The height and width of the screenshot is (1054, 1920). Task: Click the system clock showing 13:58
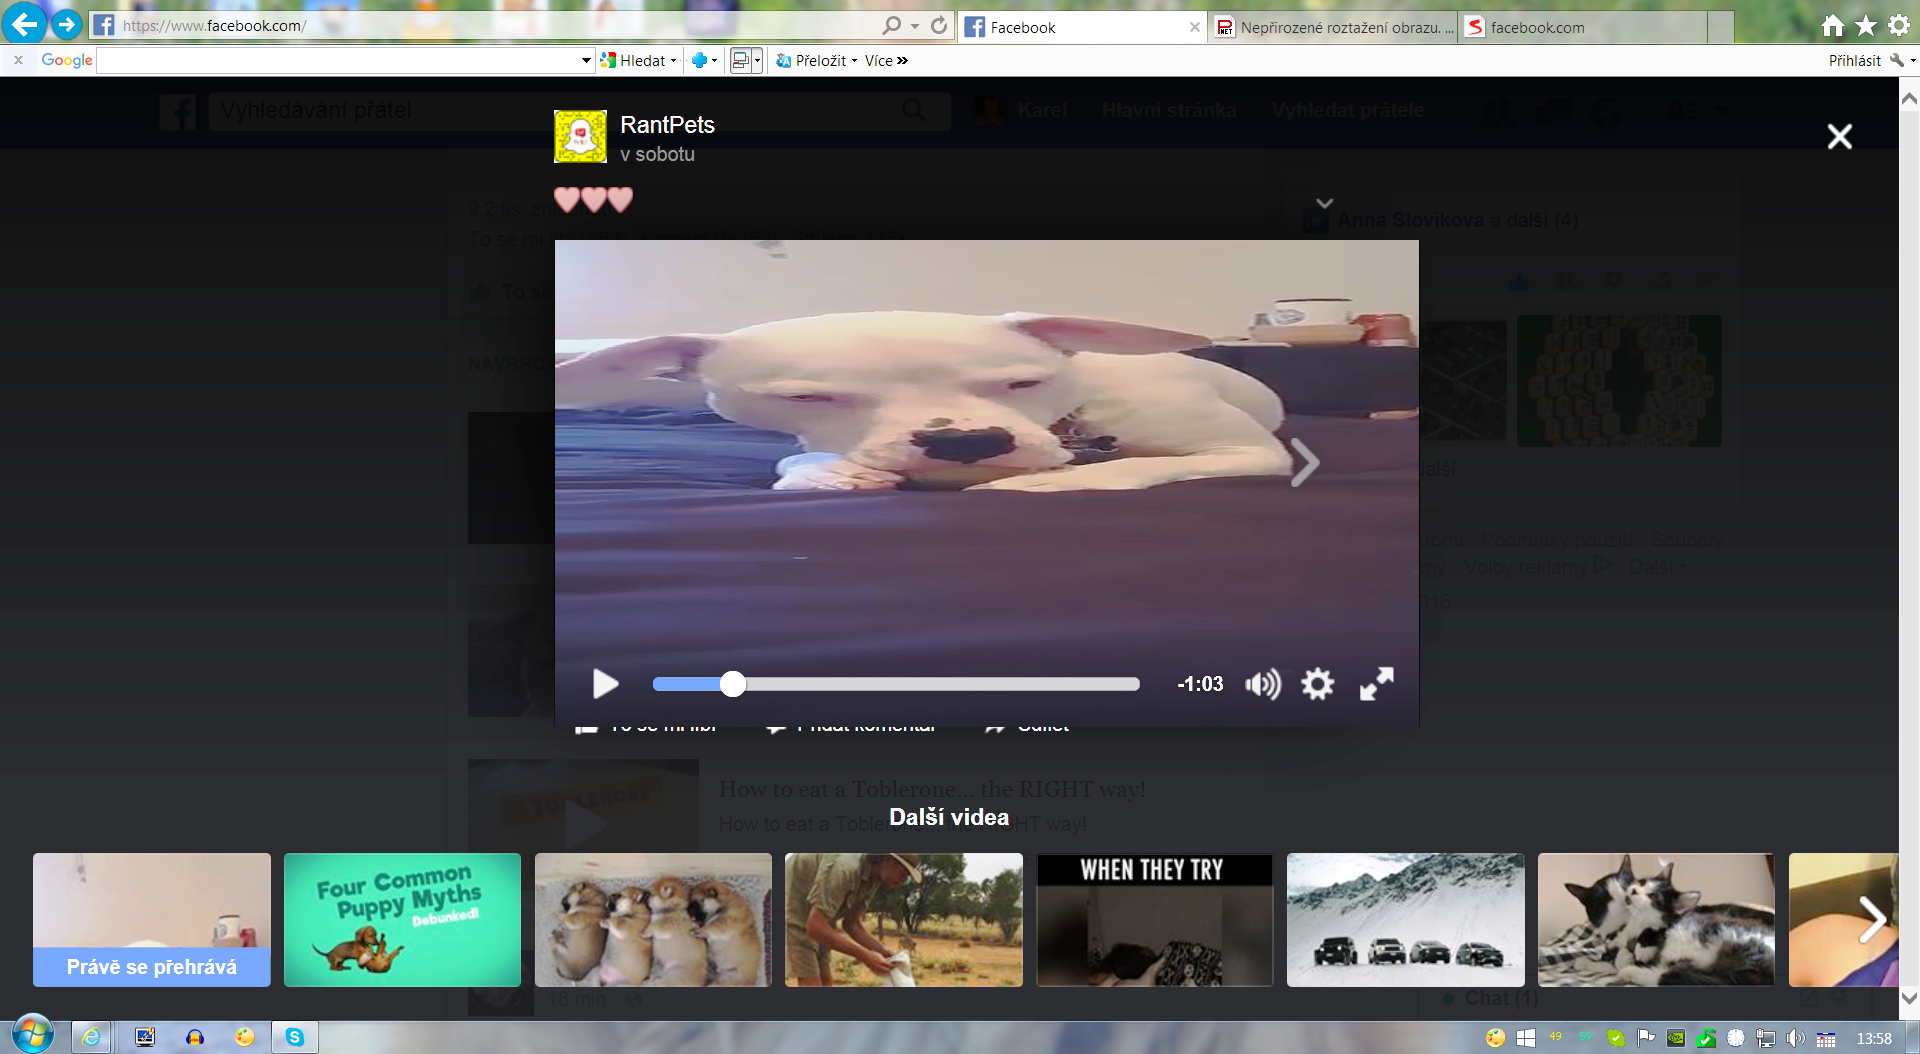tap(1874, 1038)
